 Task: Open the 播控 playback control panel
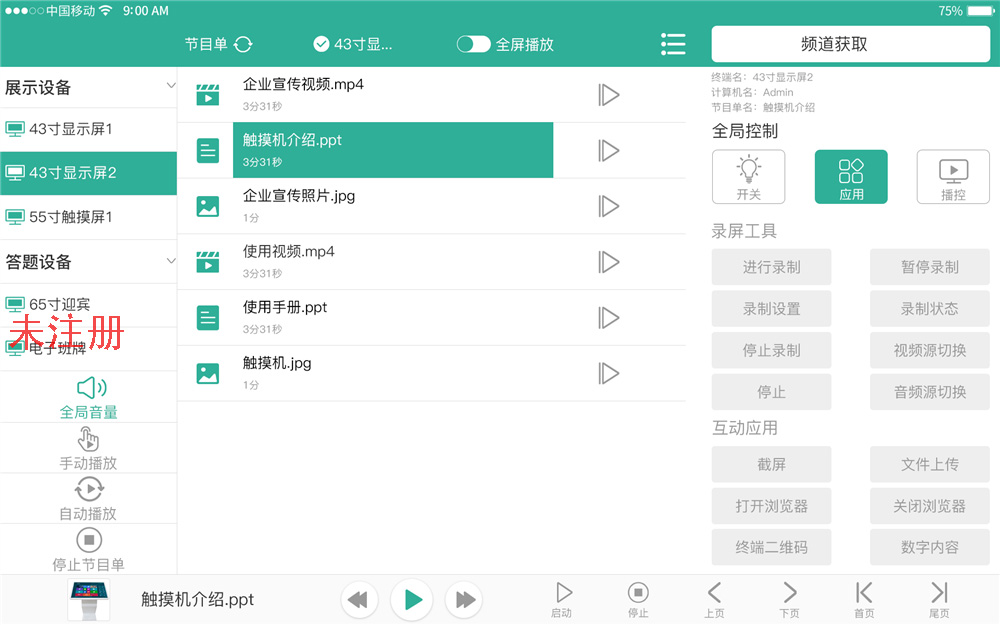point(952,177)
